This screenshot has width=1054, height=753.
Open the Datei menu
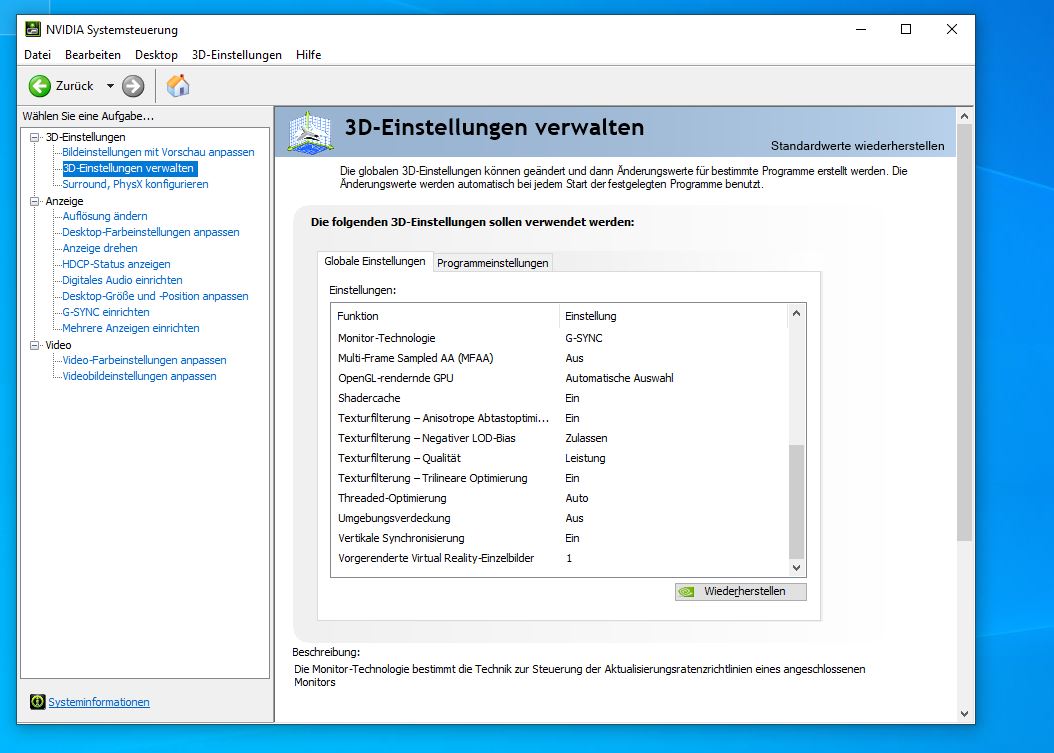(x=38, y=55)
